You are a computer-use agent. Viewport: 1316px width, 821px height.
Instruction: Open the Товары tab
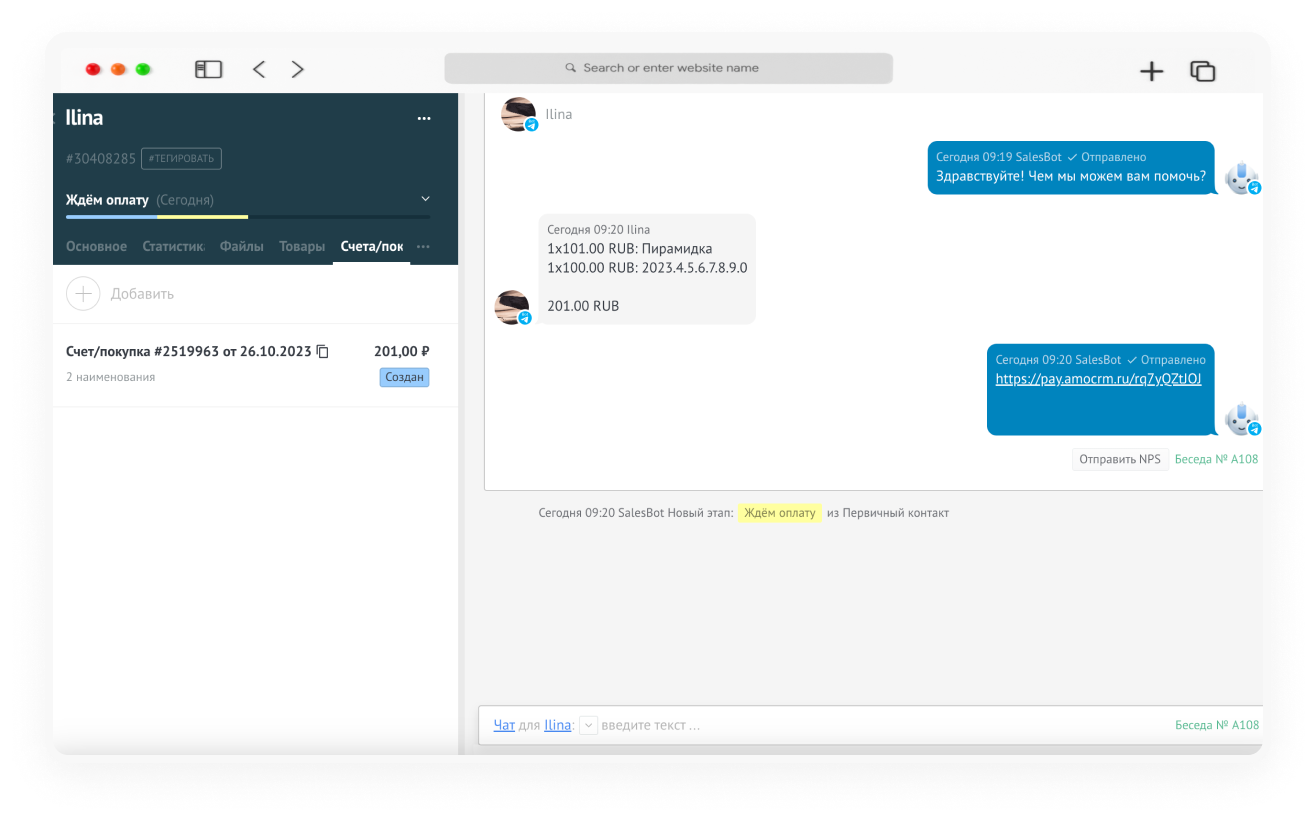302,246
